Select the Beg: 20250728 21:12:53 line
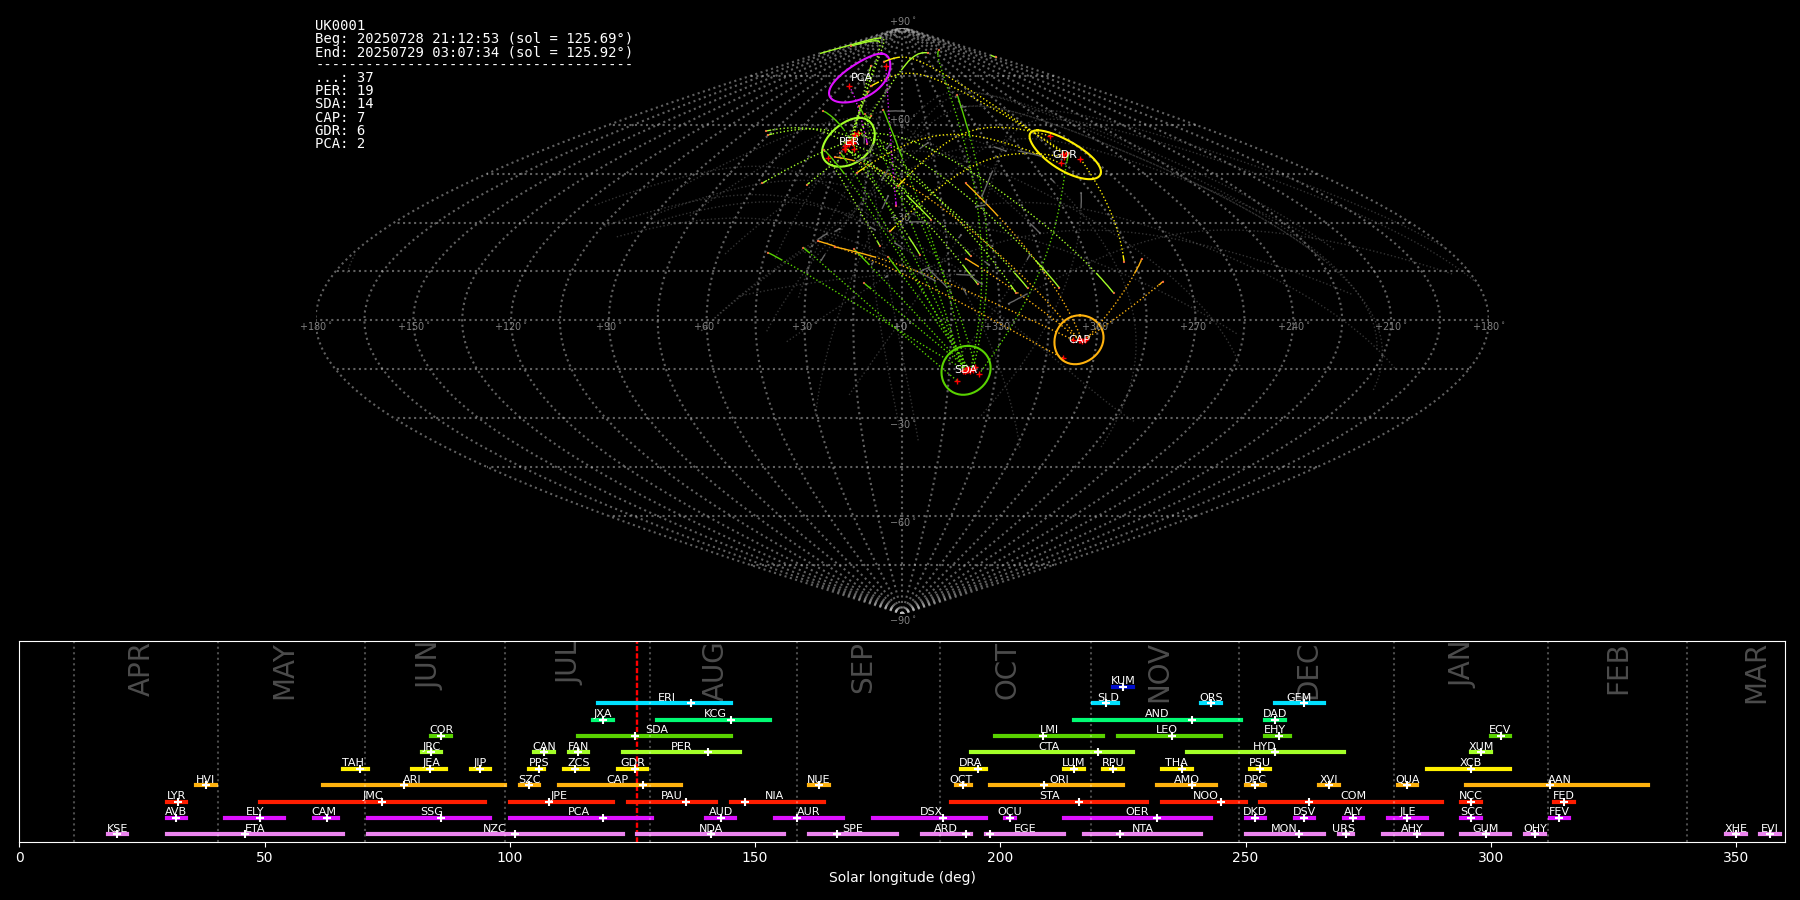 [x=474, y=39]
